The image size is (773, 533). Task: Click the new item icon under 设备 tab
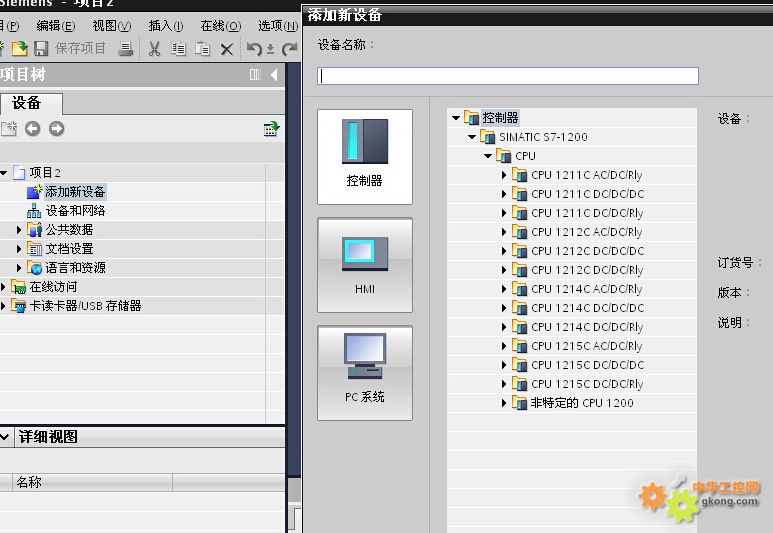tap(9, 129)
